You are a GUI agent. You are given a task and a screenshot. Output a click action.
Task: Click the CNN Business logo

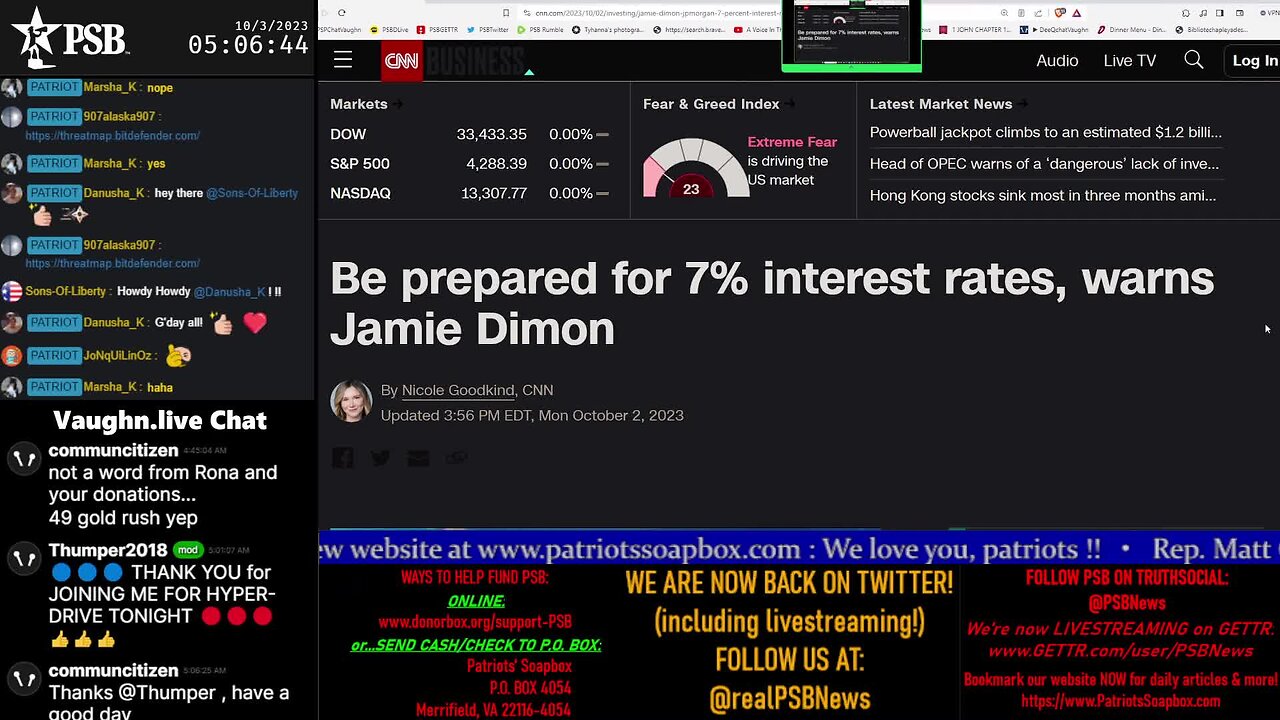tap(453, 61)
